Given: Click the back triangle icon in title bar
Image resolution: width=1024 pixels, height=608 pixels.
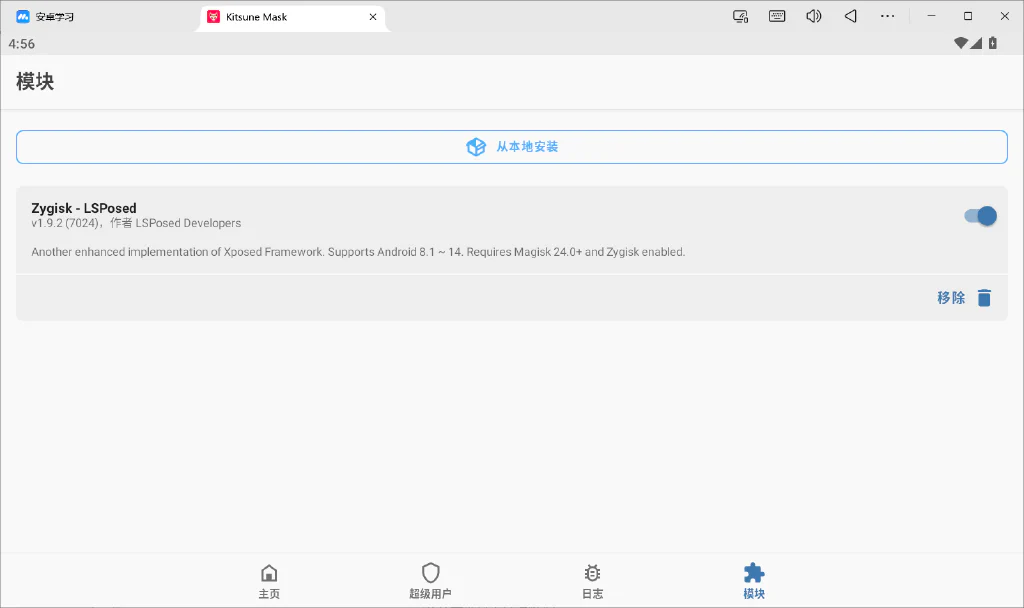Looking at the screenshot, I should click(850, 16).
